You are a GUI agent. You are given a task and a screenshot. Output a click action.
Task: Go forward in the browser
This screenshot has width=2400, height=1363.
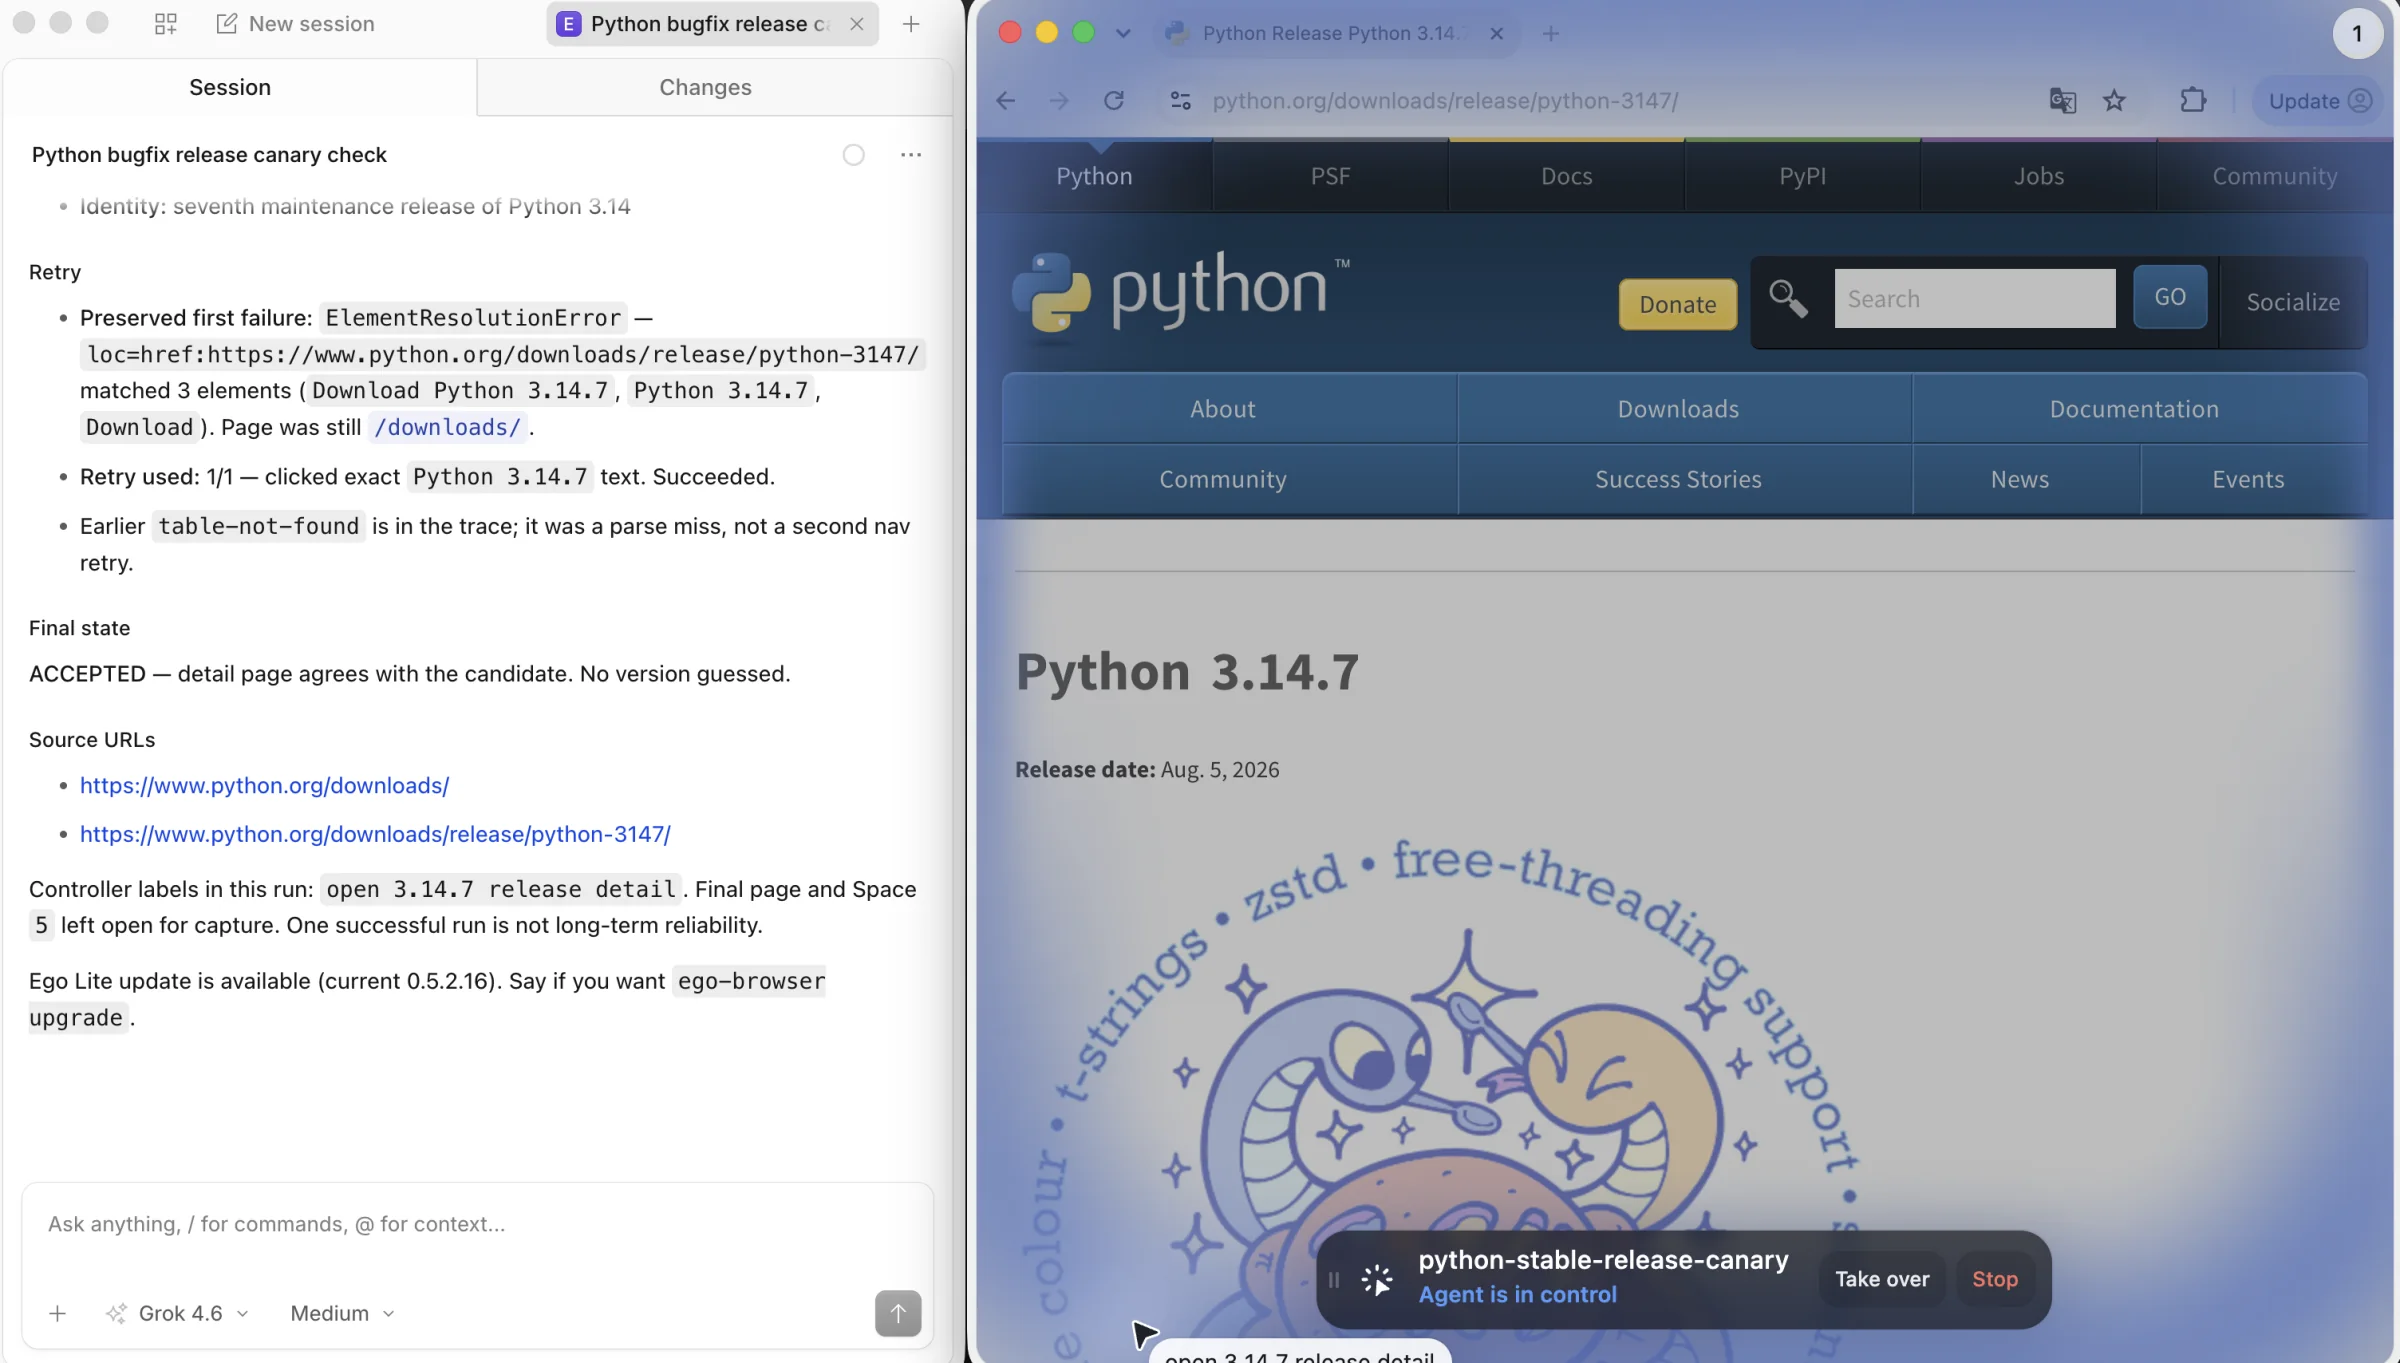point(1059,101)
